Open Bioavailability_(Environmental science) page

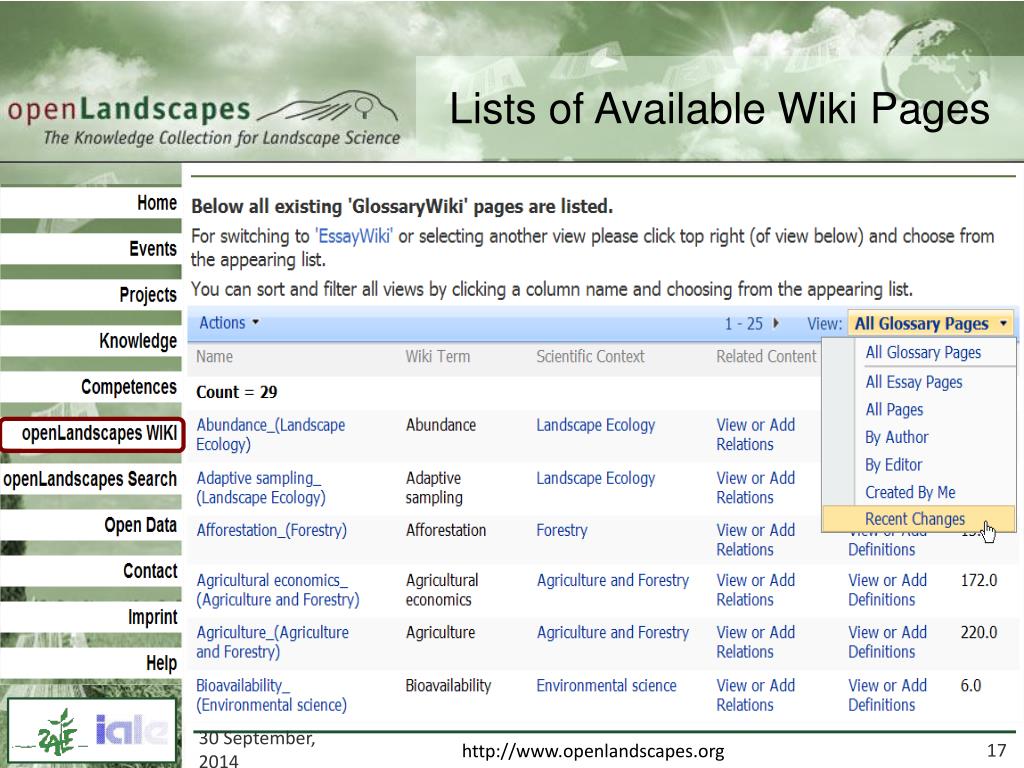point(271,696)
